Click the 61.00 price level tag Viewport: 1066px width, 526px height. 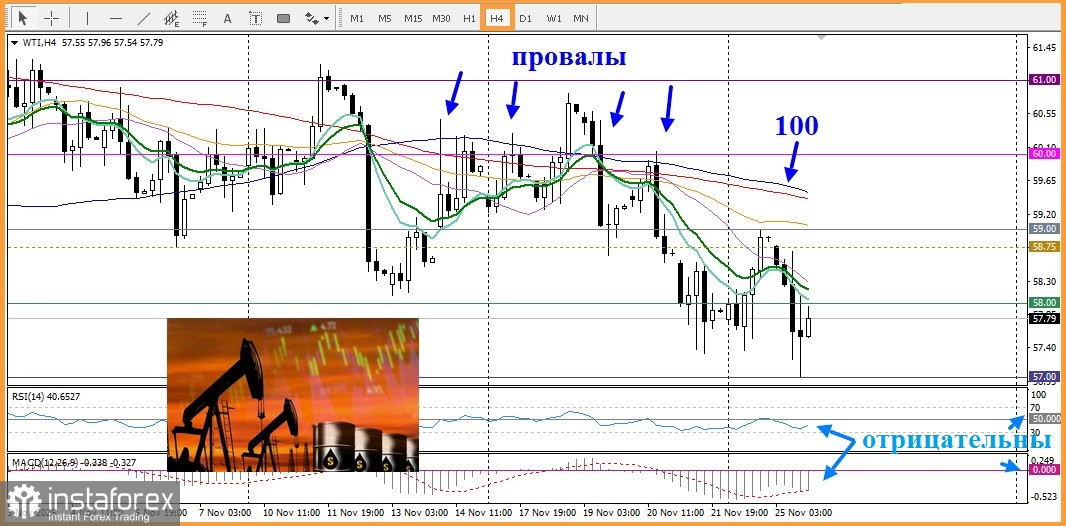(x=1045, y=80)
